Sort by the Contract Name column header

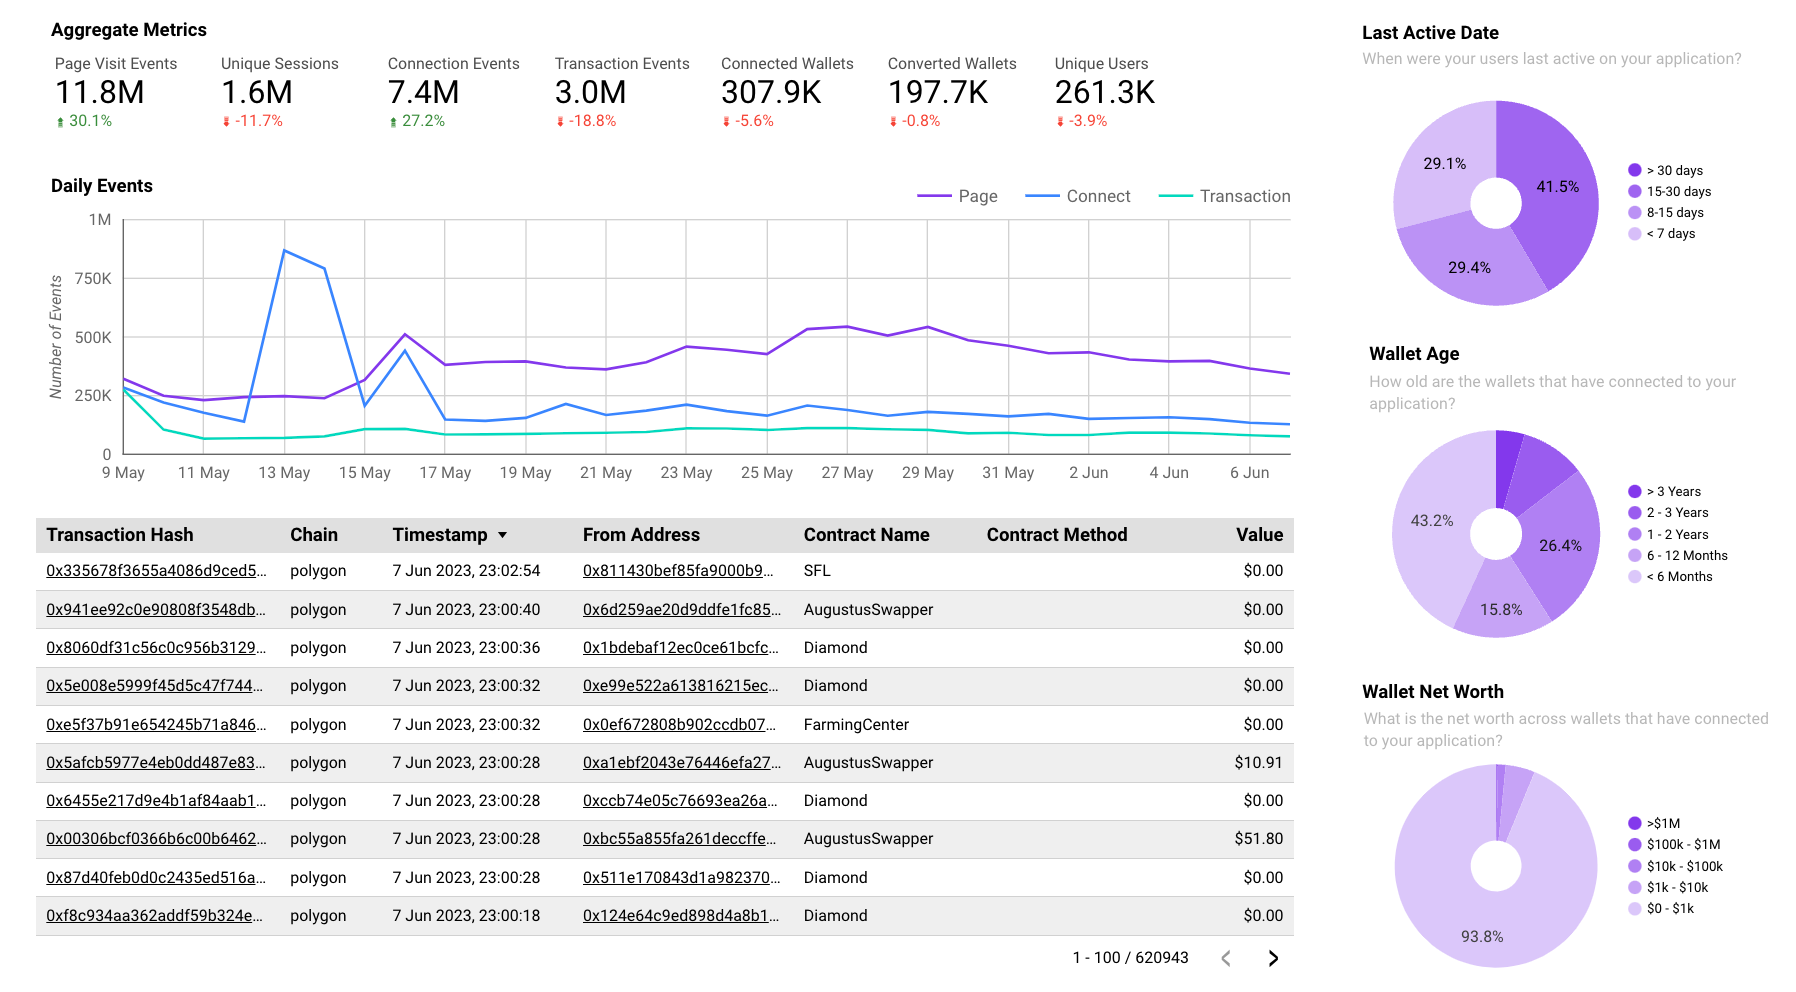click(x=866, y=534)
